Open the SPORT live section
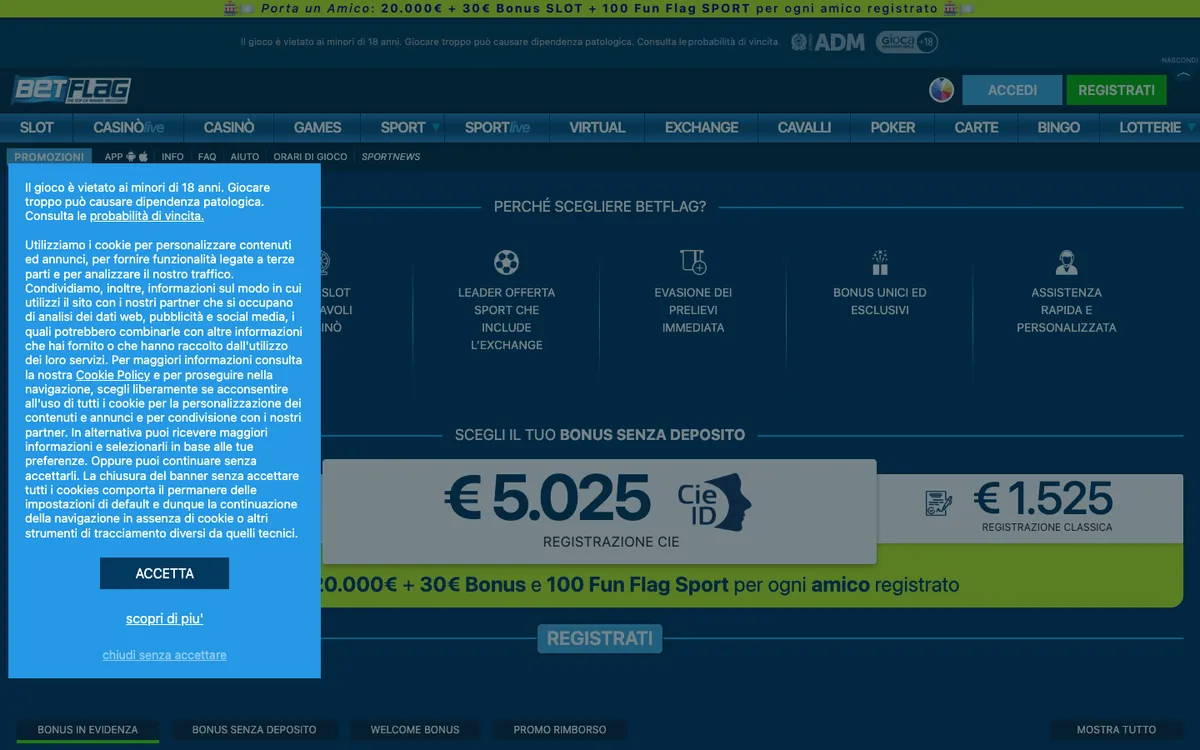 (497, 128)
